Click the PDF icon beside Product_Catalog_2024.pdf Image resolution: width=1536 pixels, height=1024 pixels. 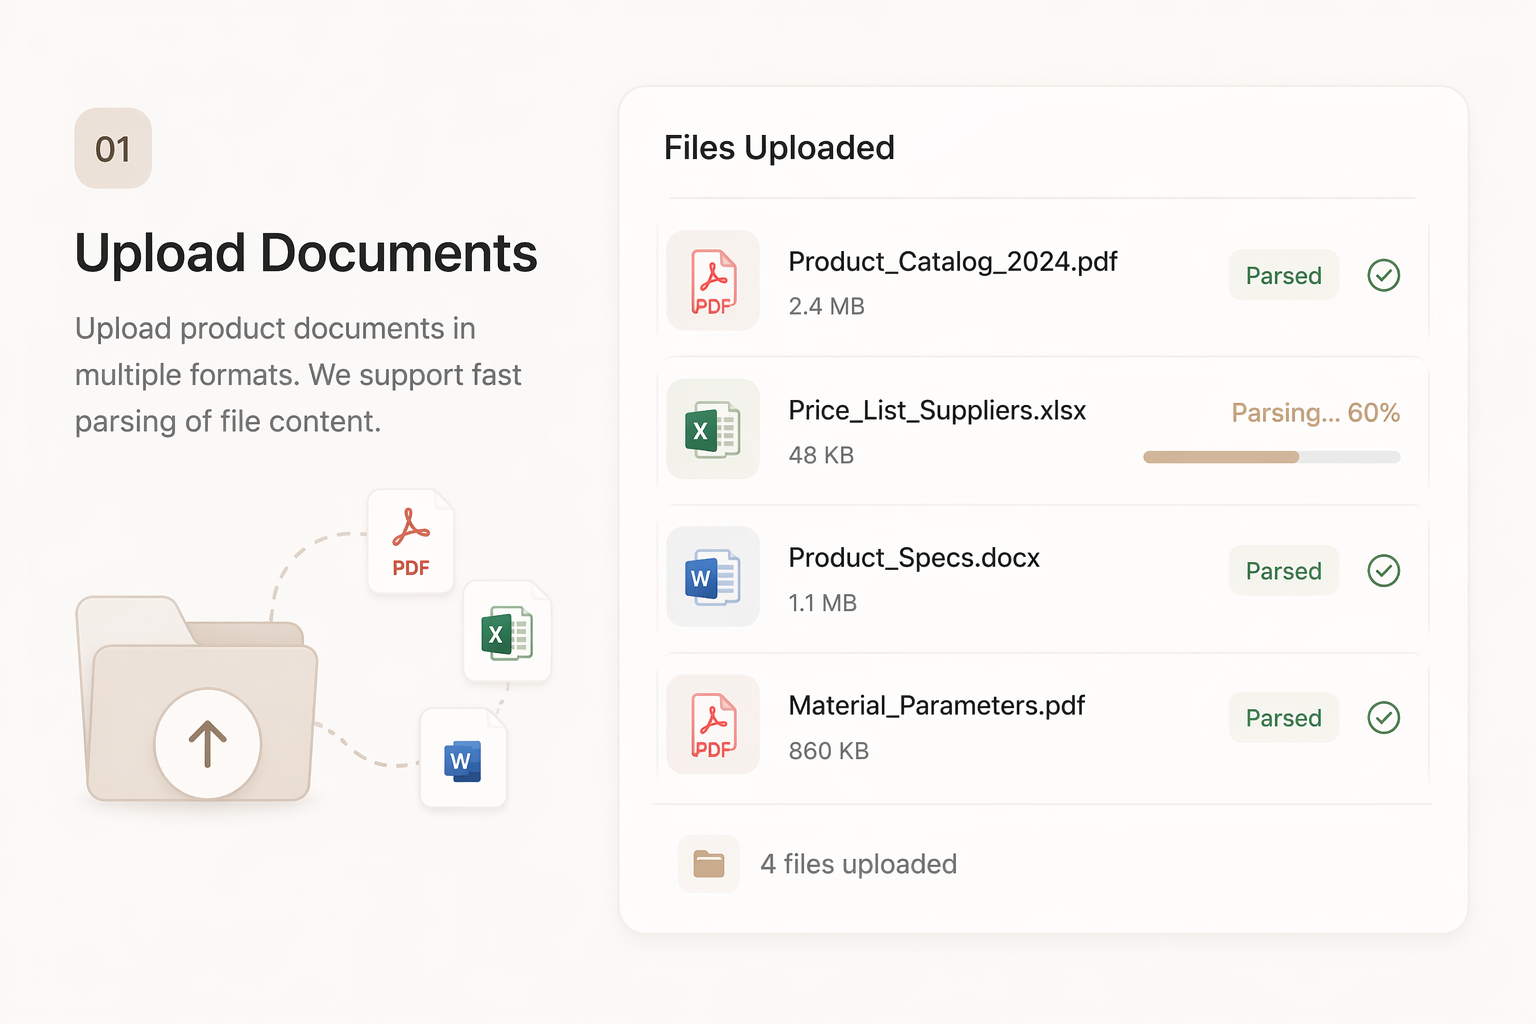pyautogui.click(x=713, y=281)
